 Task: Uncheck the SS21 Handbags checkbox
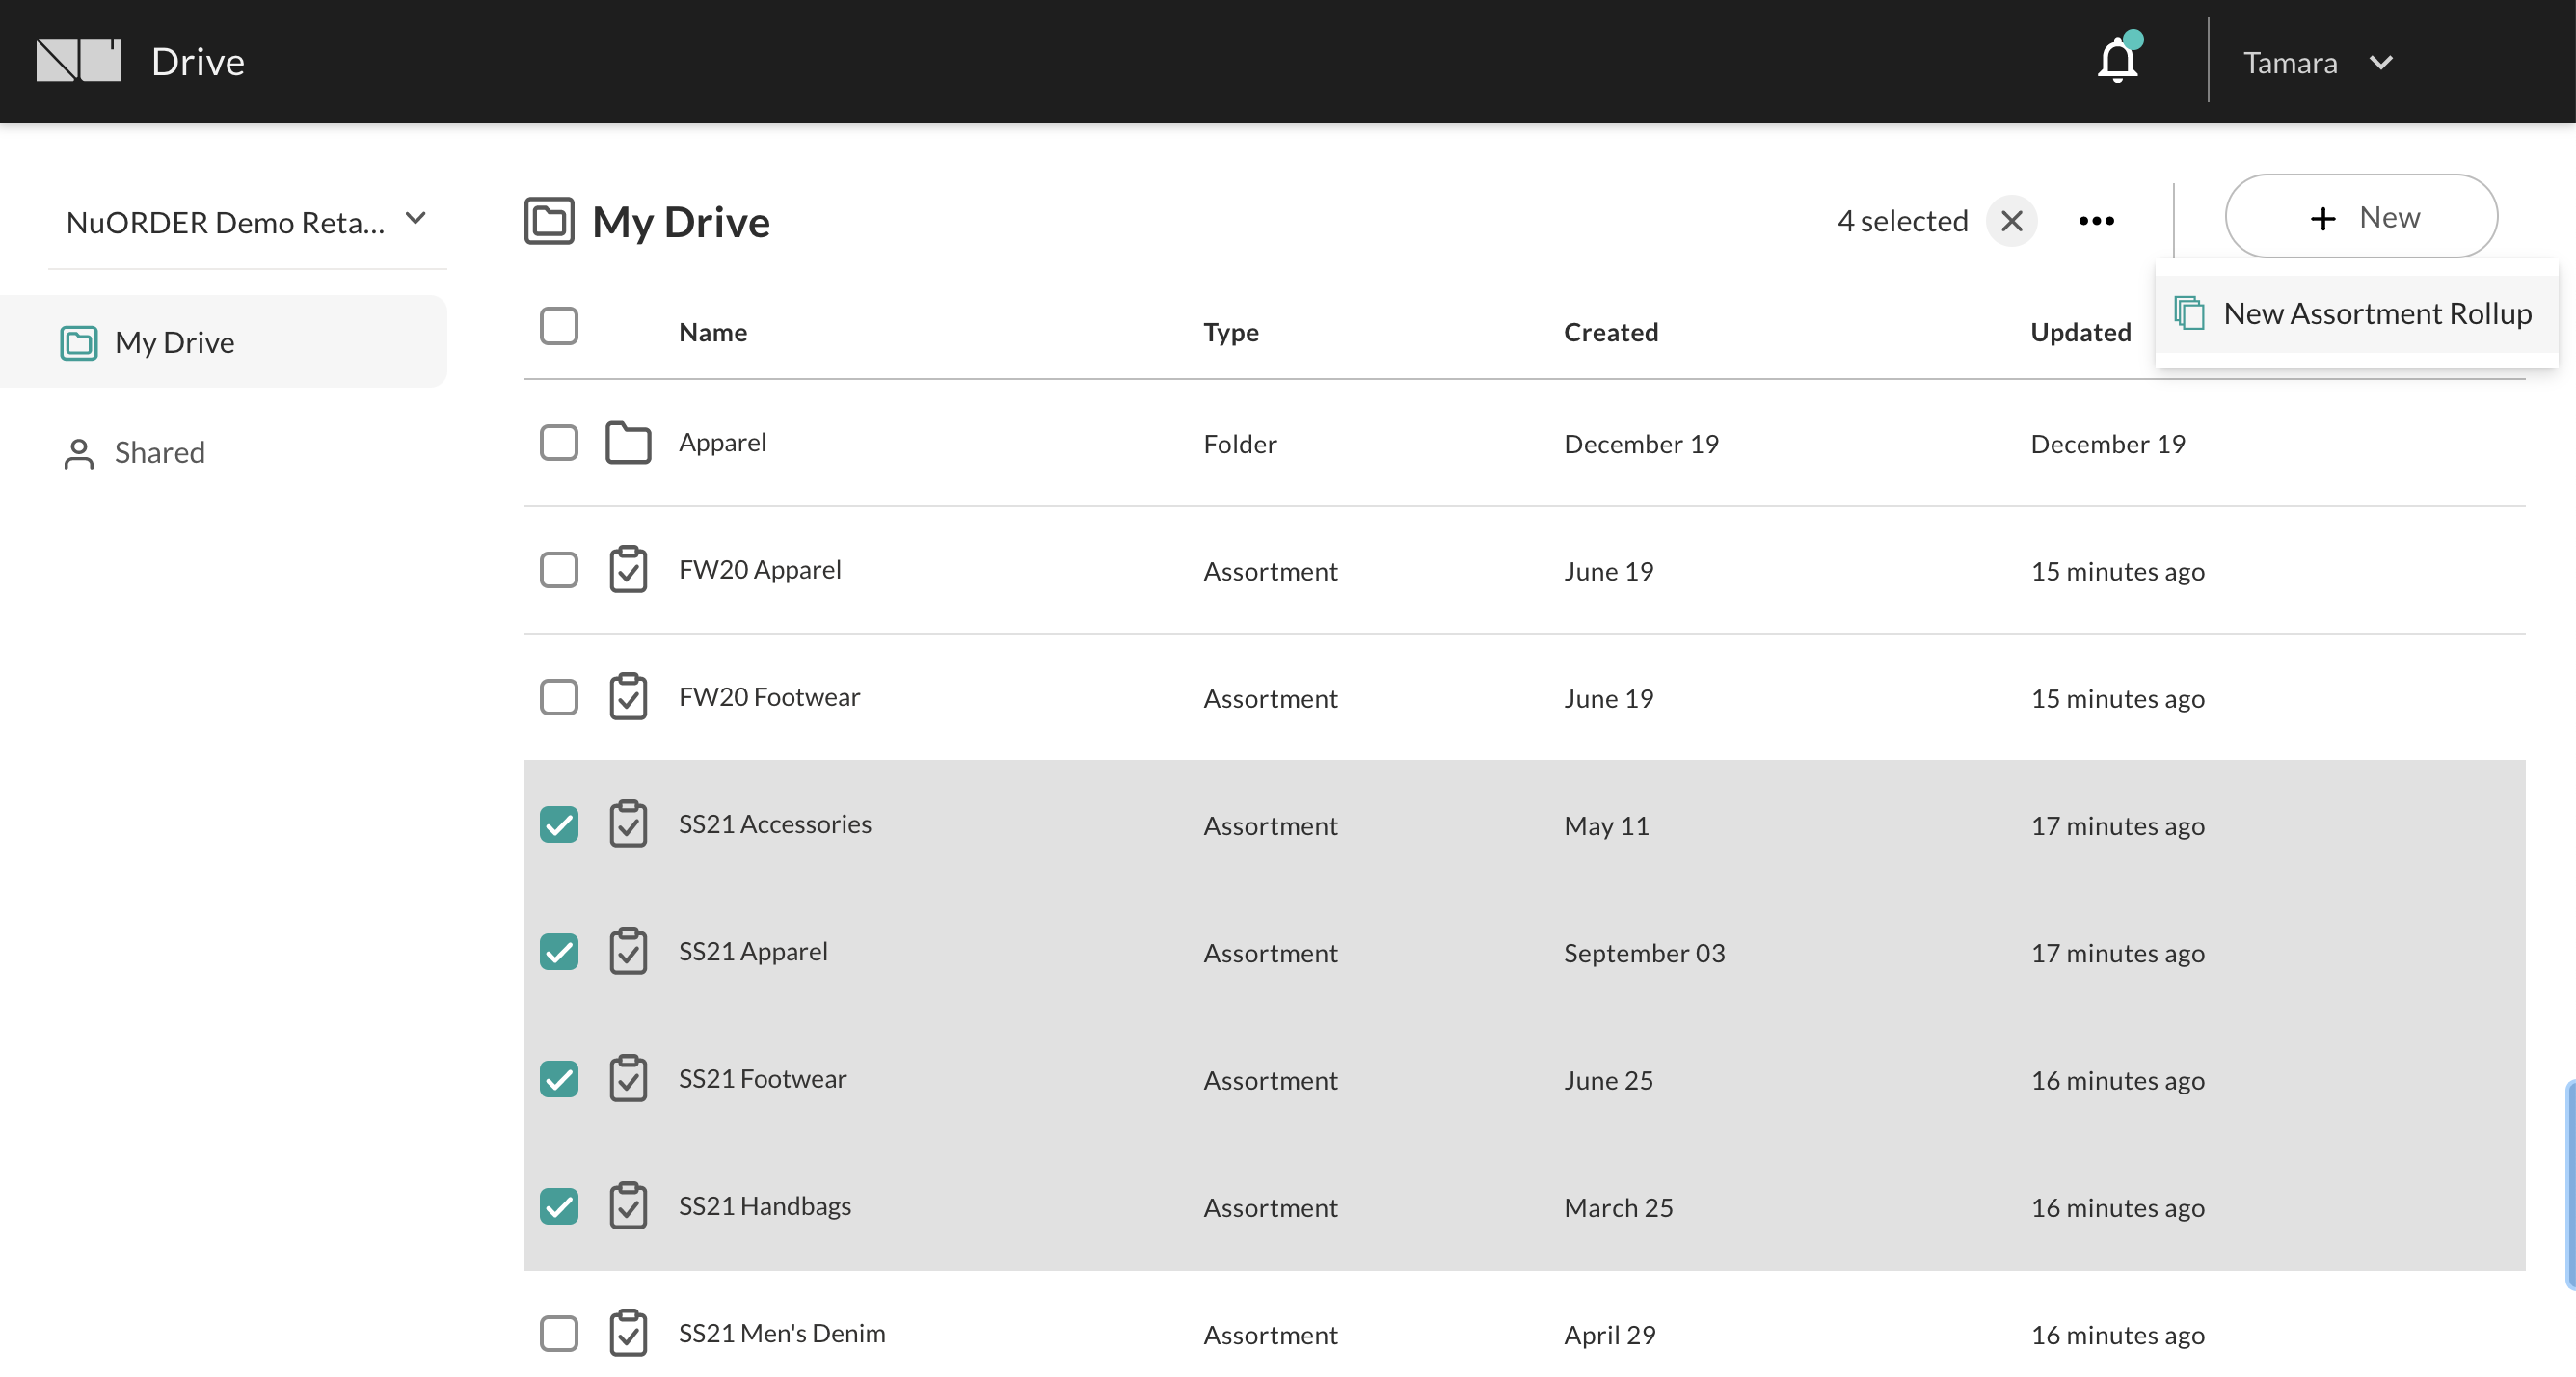(559, 1206)
